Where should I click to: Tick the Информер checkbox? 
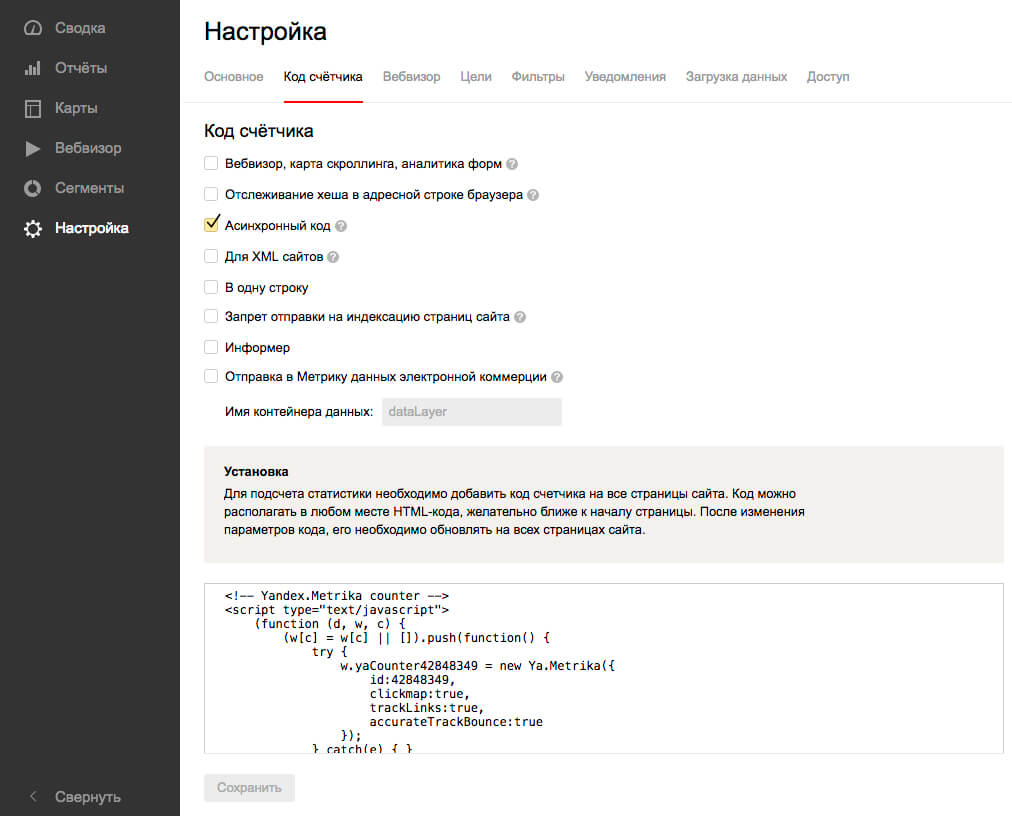pos(211,347)
